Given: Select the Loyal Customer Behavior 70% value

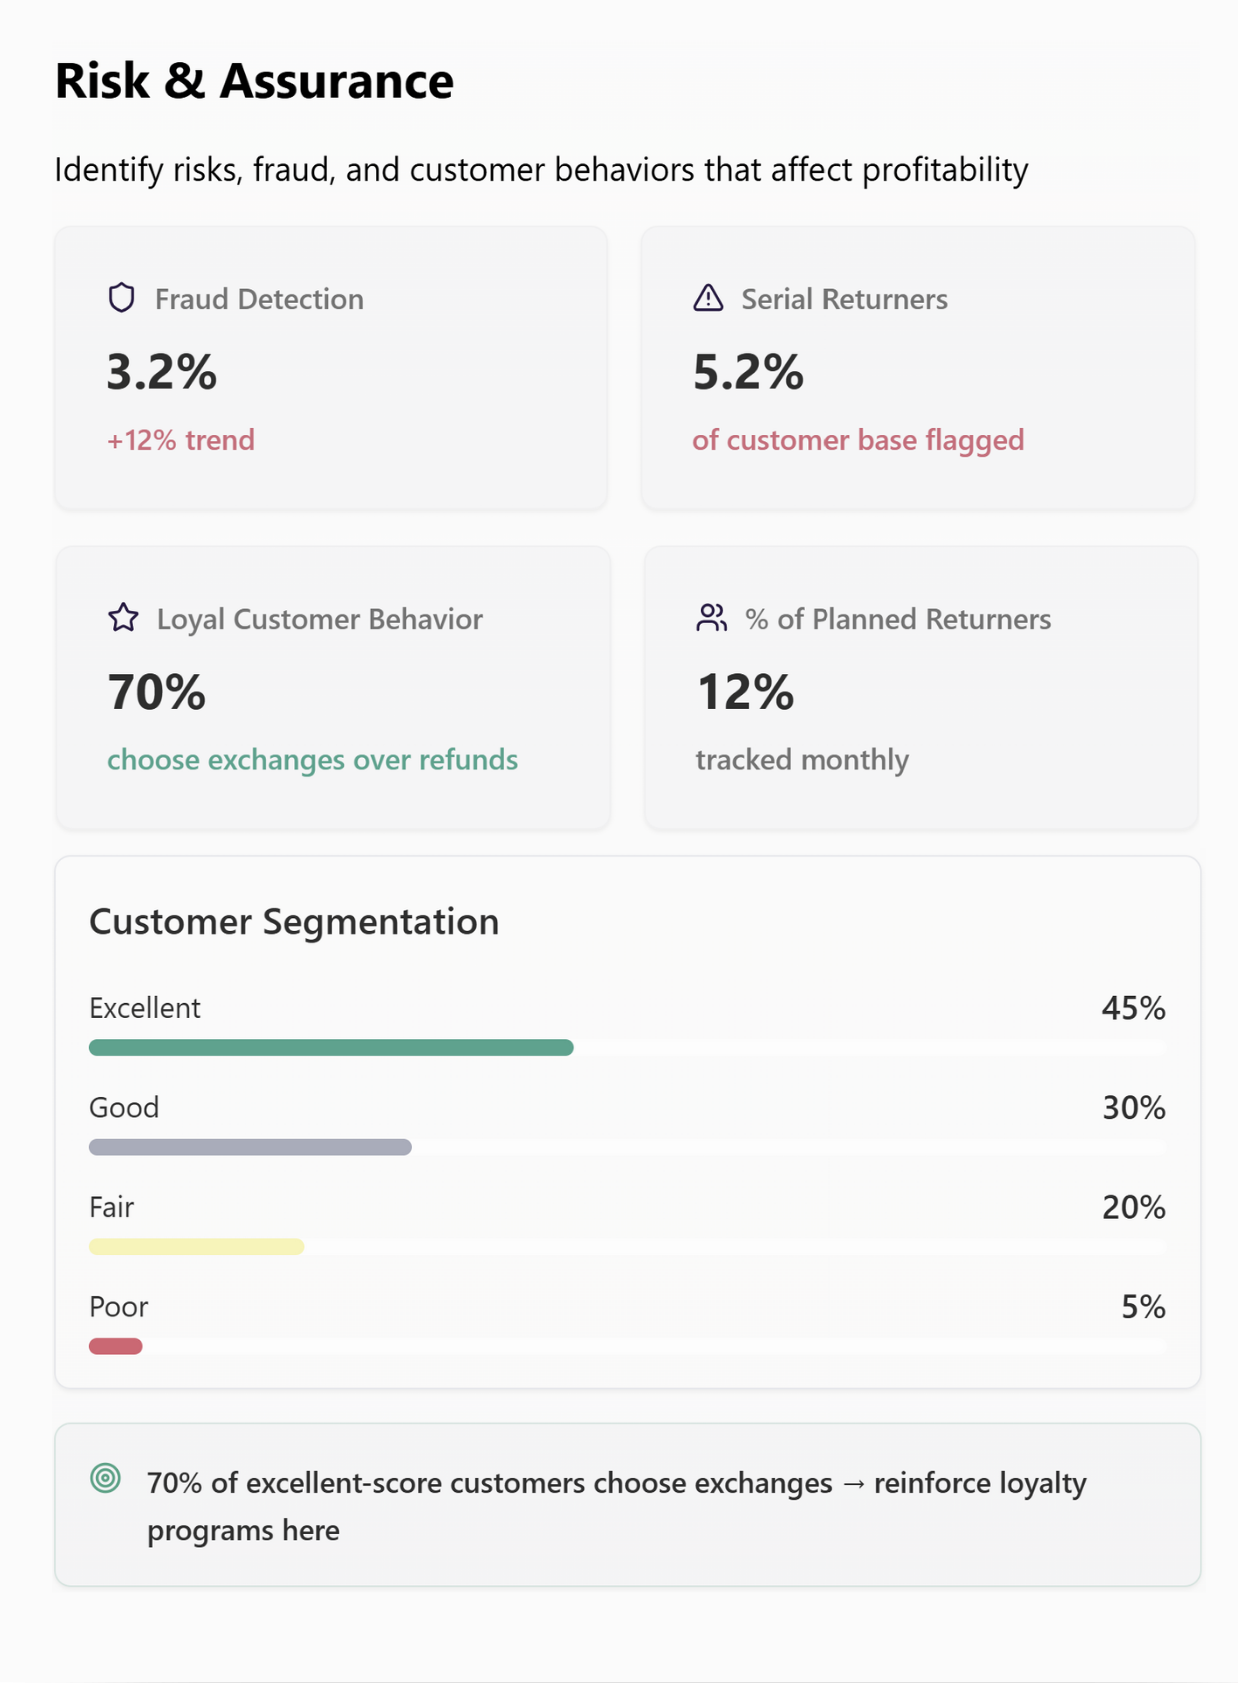Looking at the screenshot, I should point(157,692).
